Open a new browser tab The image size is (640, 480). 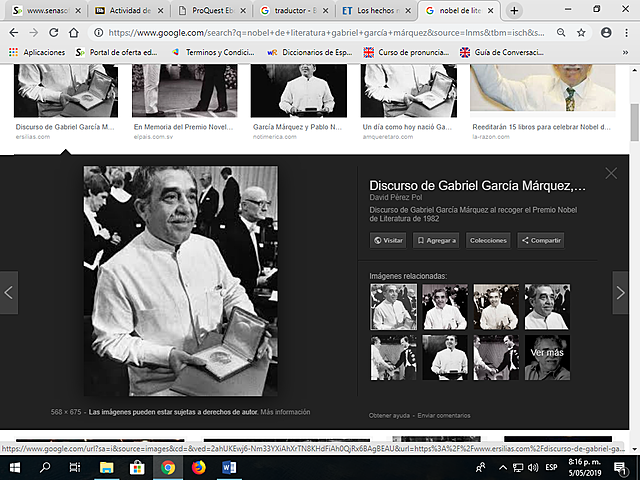(514, 11)
